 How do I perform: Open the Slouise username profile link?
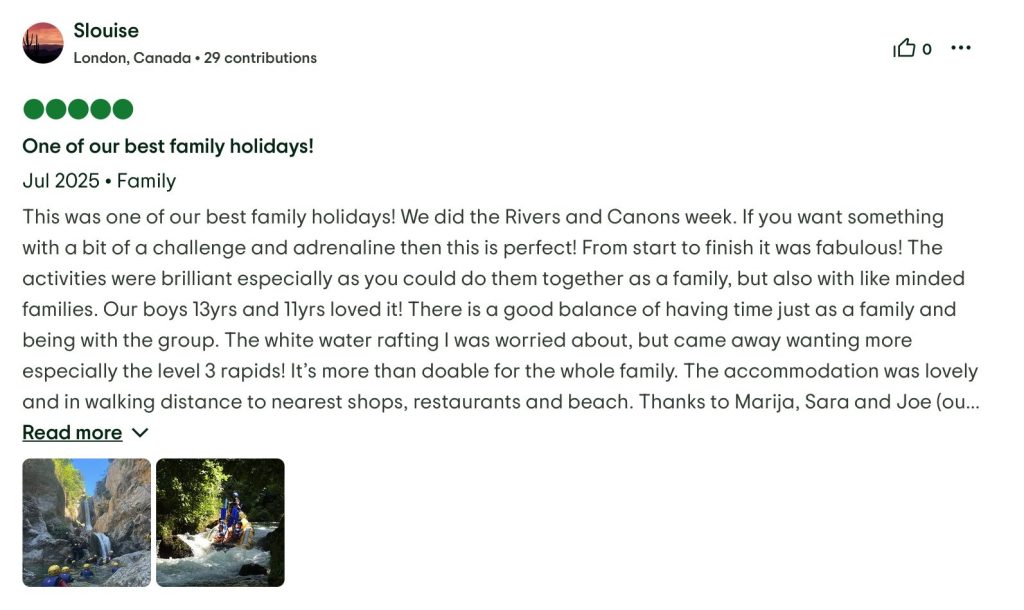[x=106, y=31]
